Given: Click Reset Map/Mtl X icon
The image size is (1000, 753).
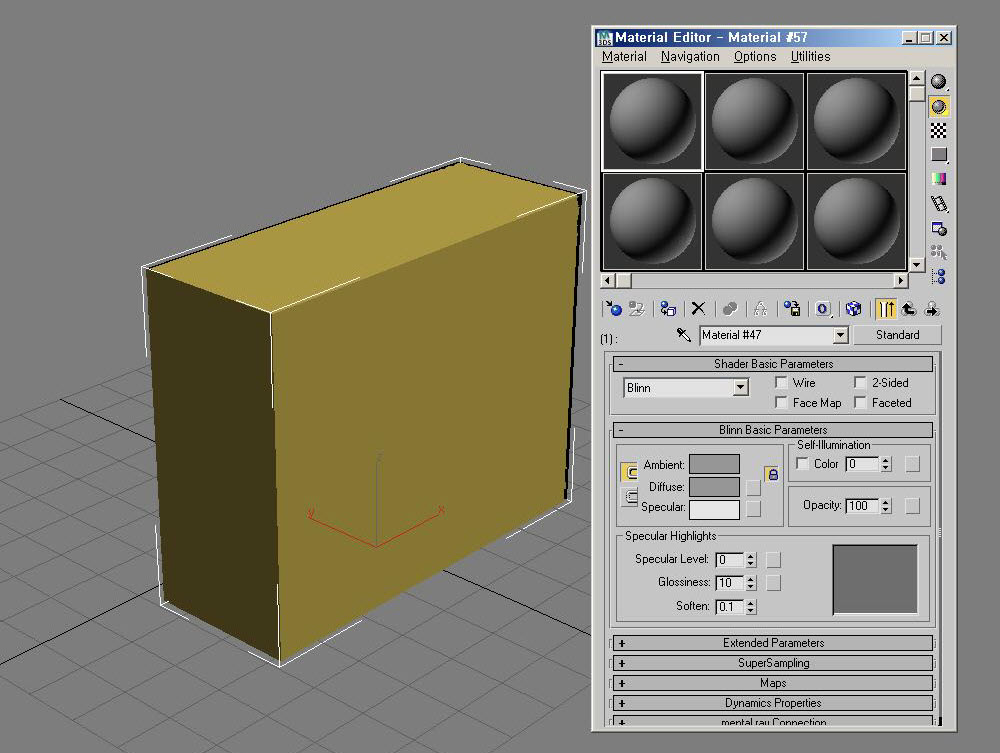Looking at the screenshot, I should click(698, 309).
